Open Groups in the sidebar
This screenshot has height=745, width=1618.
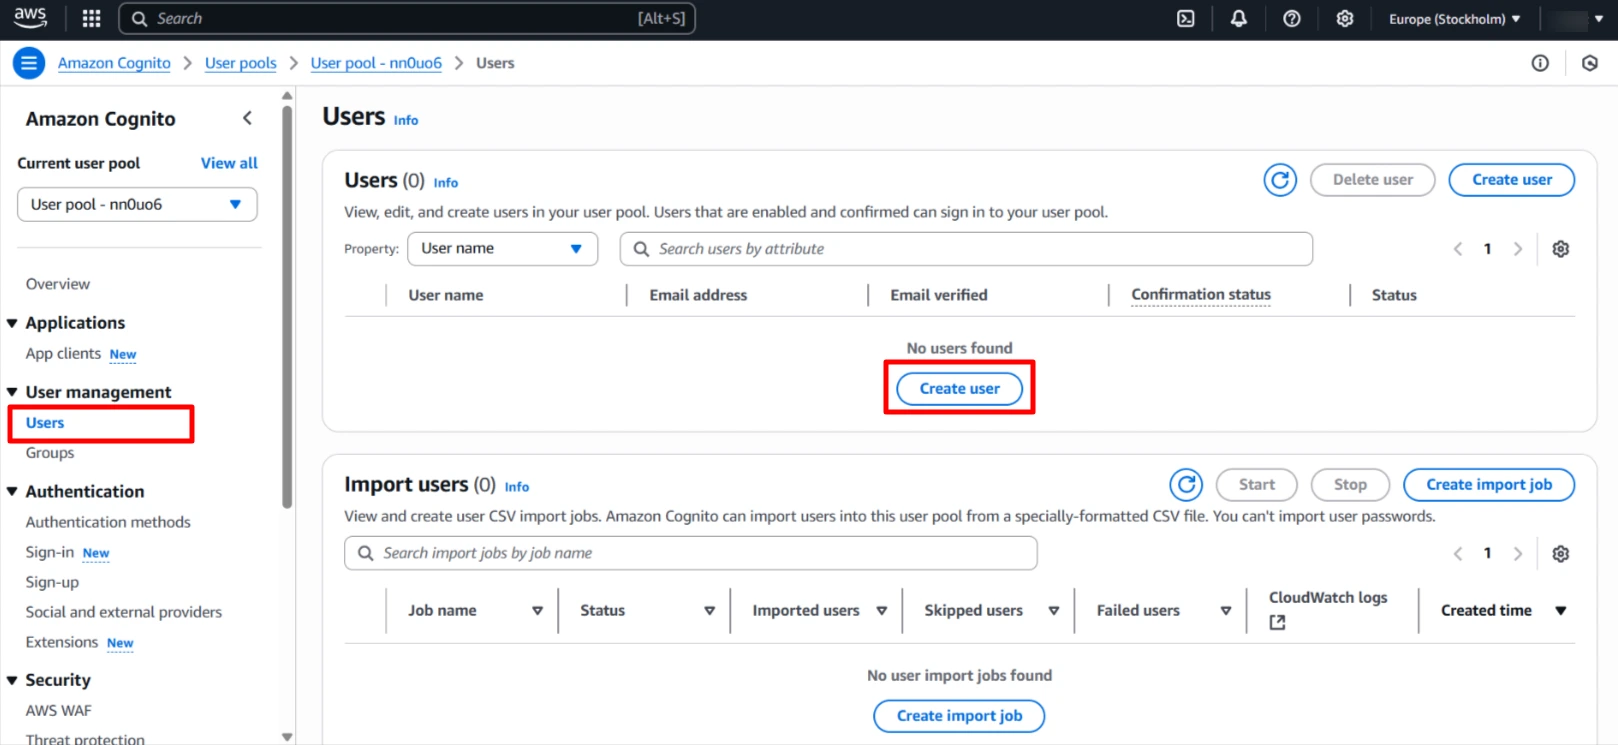point(50,453)
